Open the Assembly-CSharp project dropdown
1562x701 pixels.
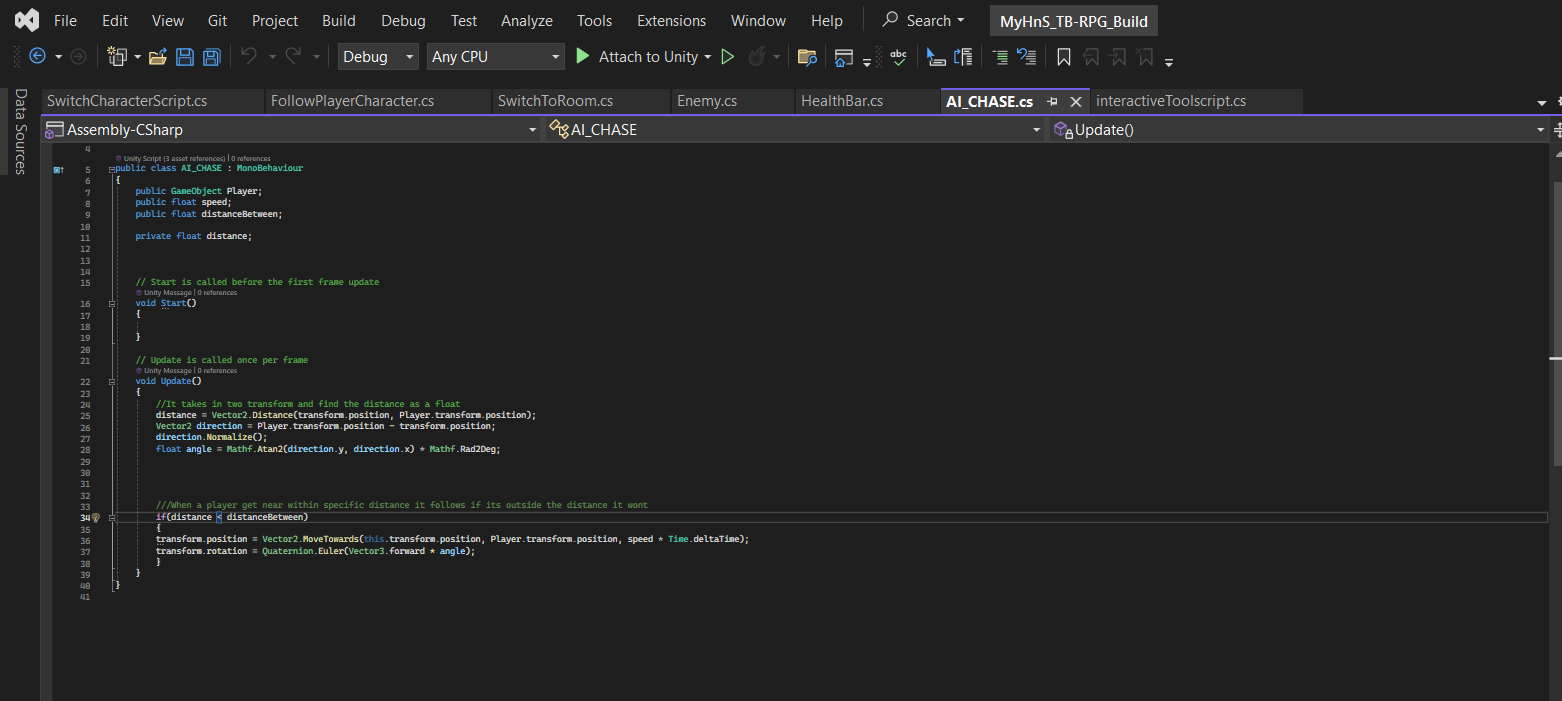290,129
